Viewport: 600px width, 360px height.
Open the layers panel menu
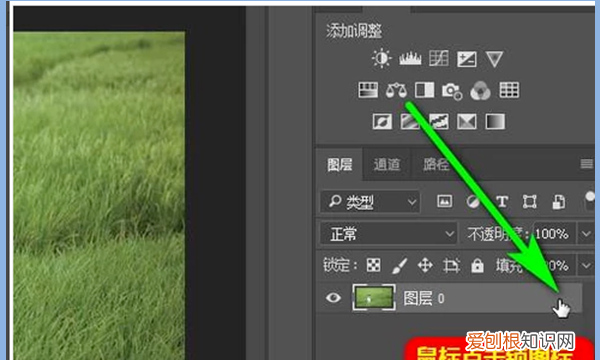point(587,164)
